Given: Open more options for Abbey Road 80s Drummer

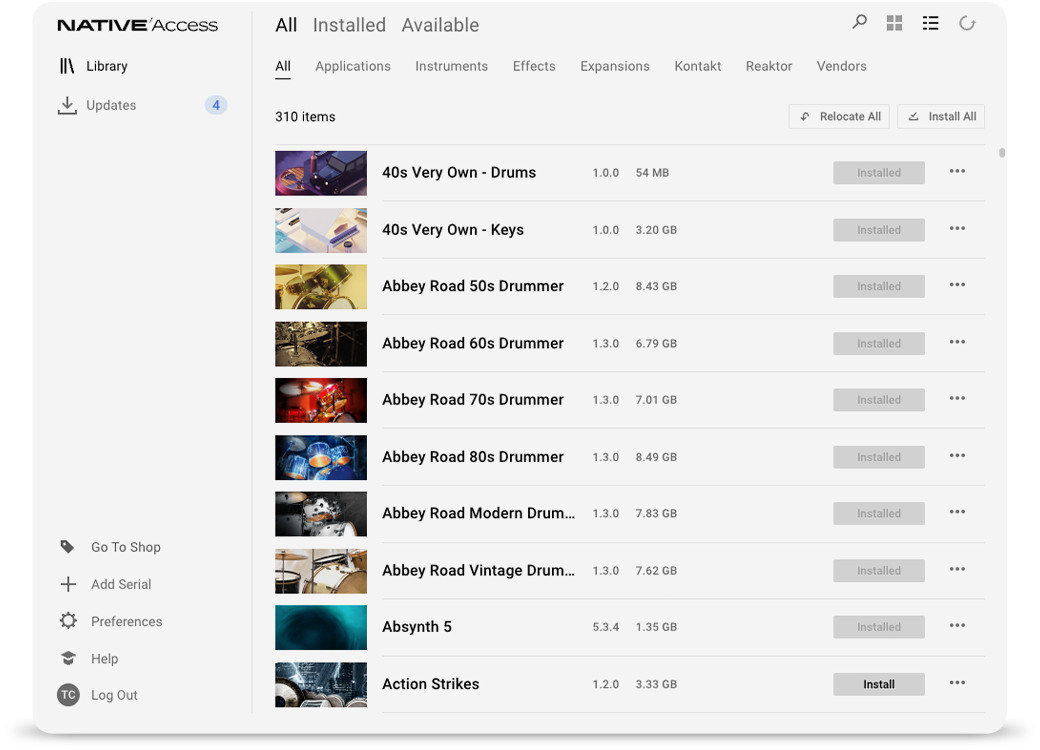Looking at the screenshot, I should (957, 456).
